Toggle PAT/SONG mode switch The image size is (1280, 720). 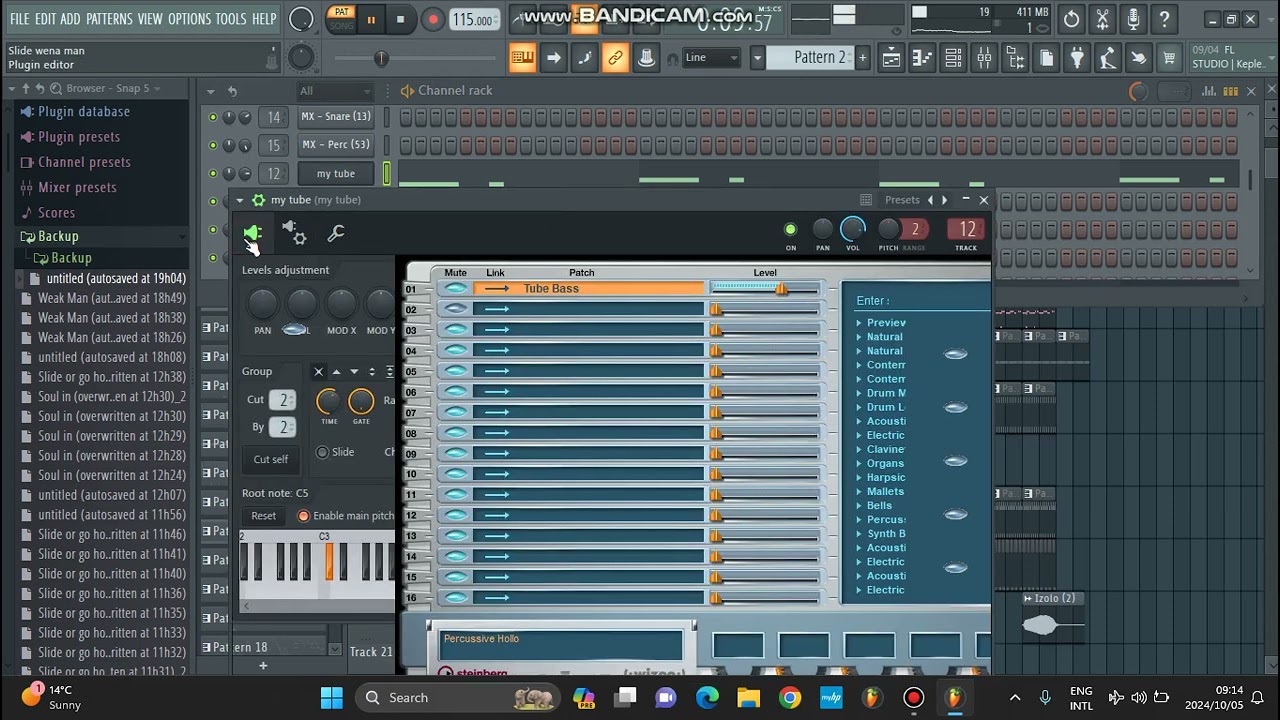coord(342,19)
